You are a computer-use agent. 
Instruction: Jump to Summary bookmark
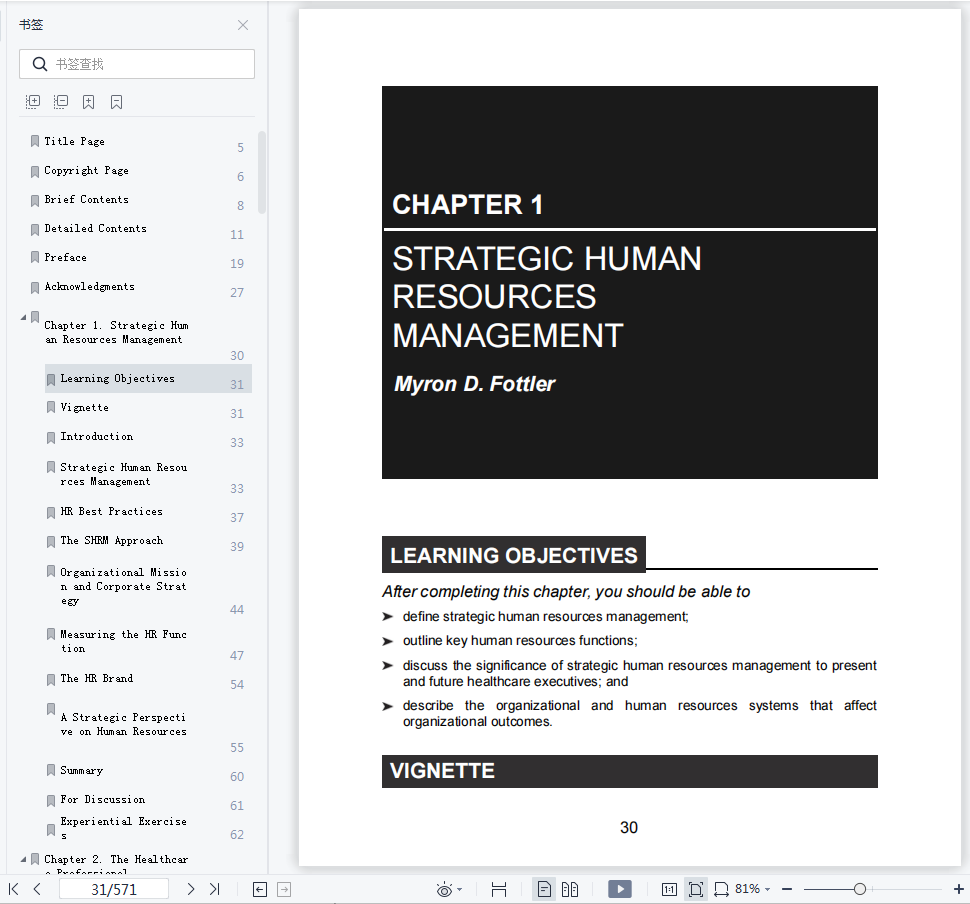click(x=82, y=770)
